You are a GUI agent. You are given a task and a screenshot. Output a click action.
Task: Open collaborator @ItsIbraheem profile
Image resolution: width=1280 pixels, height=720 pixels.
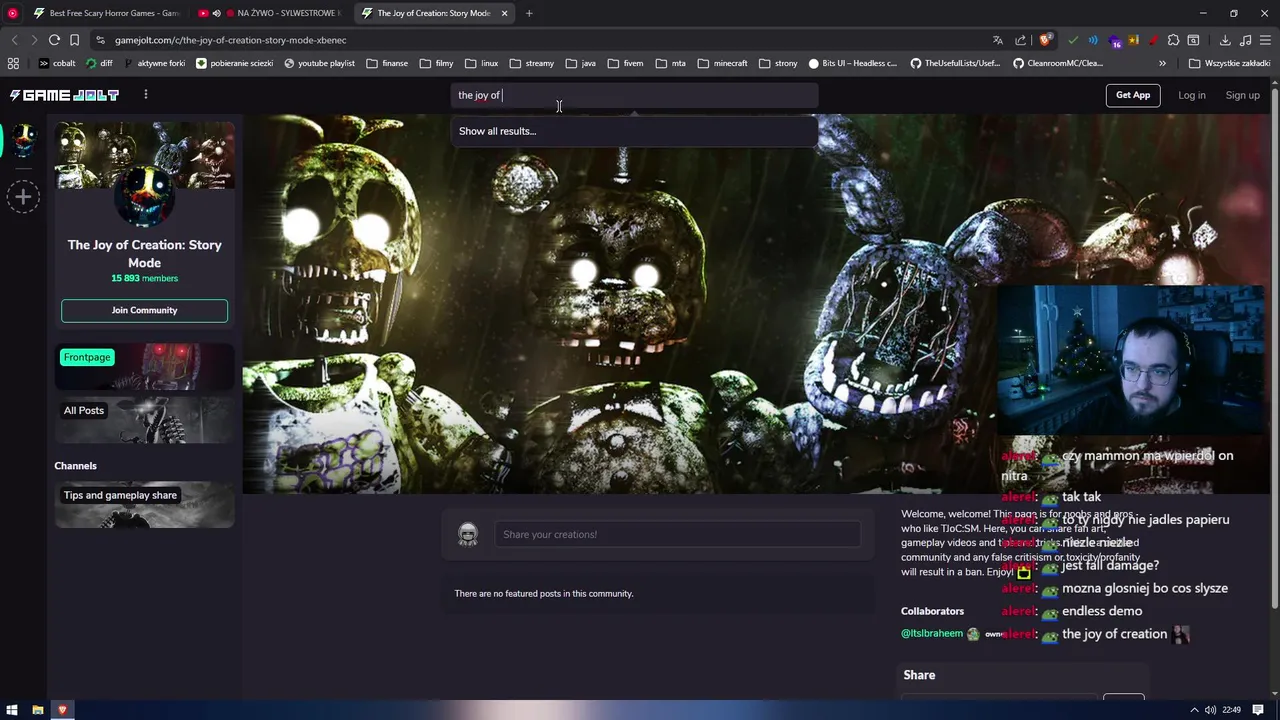pyautogui.click(x=932, y=634)
